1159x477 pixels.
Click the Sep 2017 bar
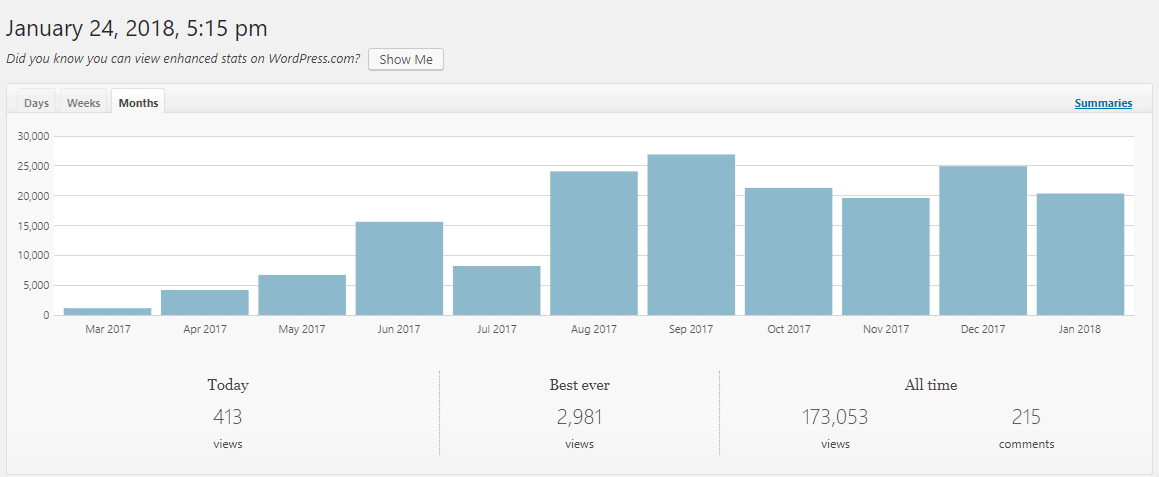691,234
